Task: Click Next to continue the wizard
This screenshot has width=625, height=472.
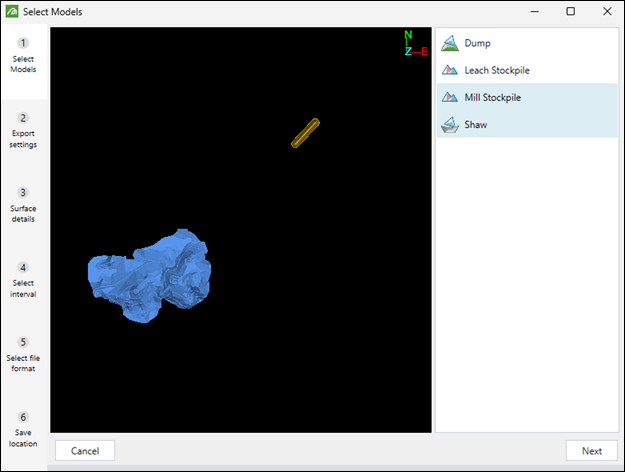Action: [592, 450]
